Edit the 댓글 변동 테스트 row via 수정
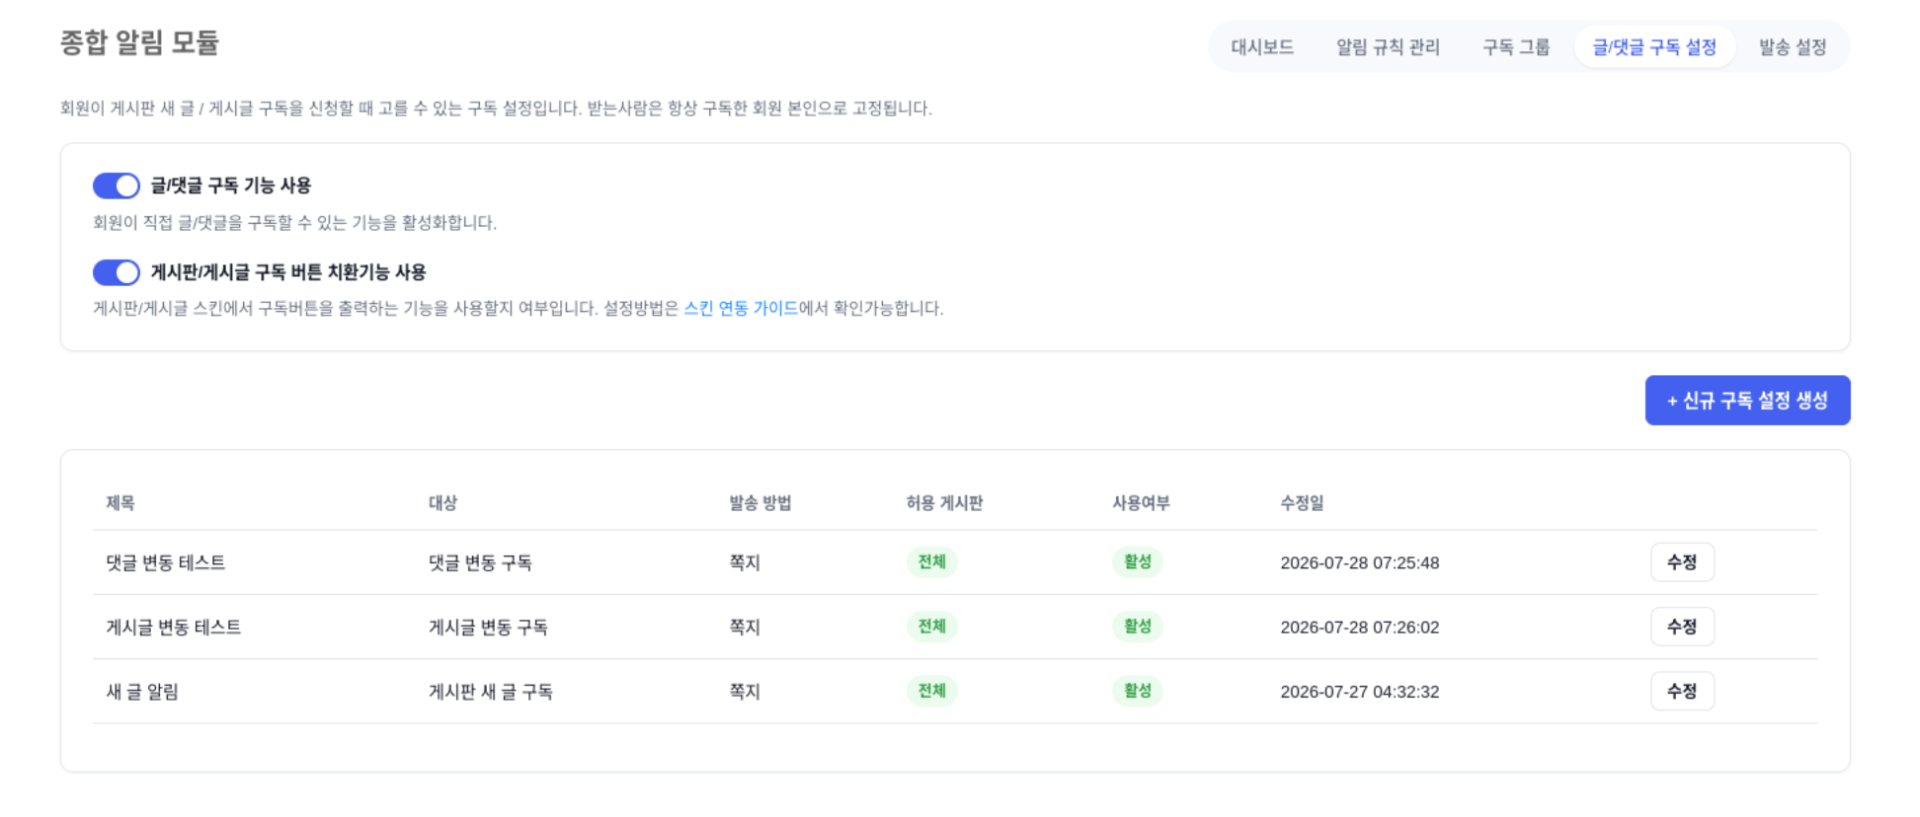1920x817 pixels. point(1682,562)
